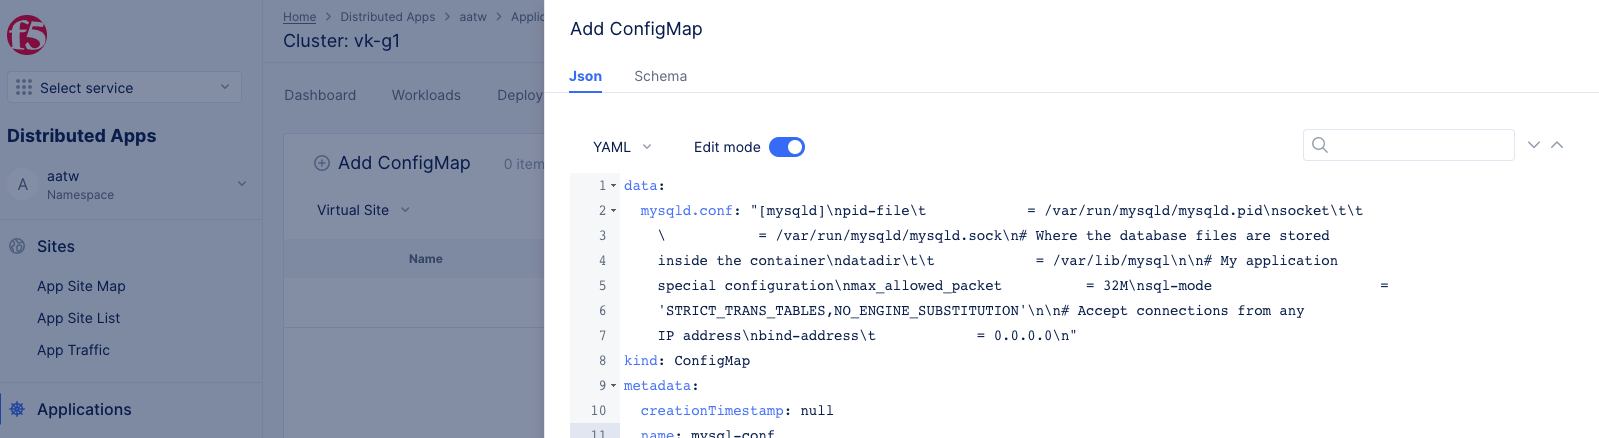Open the Virtual Site filter dropdown
The width and height of the screenshot is (1599, 438).
pyautogui.click(x=363, y=210)
